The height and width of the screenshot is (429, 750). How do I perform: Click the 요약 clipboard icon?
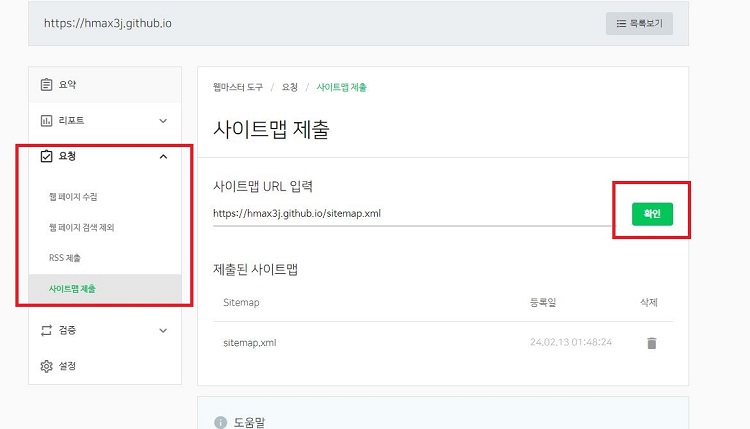46,85
